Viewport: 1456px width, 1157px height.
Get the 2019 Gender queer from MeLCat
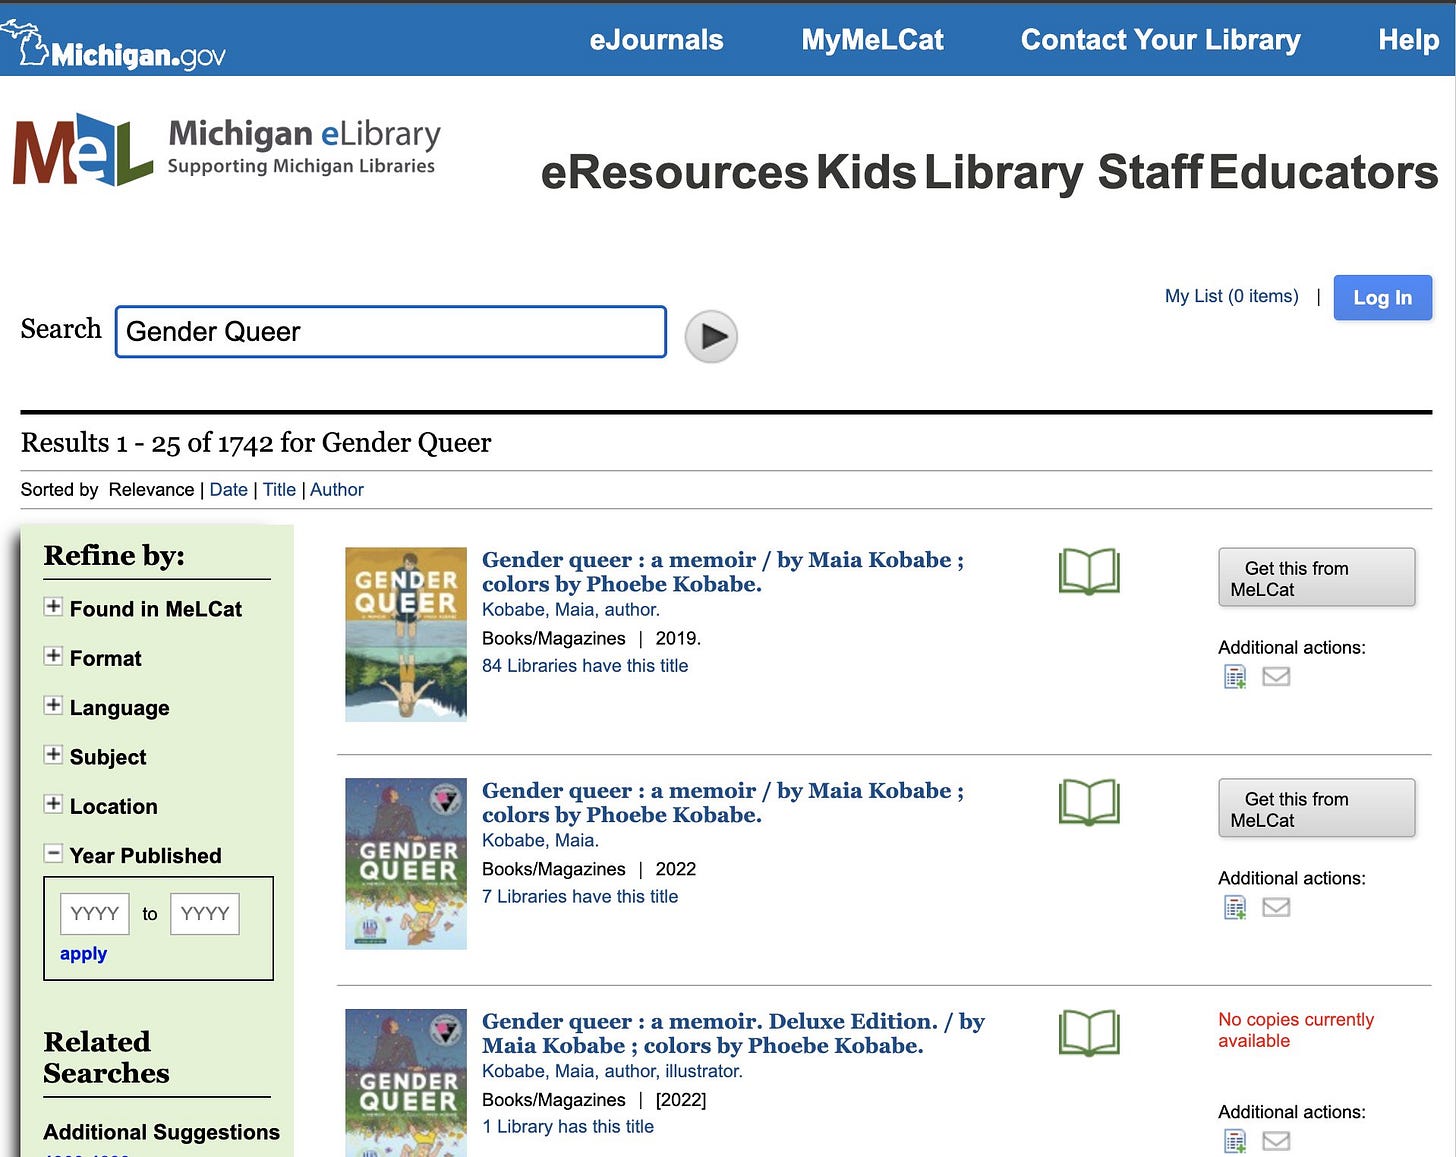pyautogui.click(x=1316, y=577)
